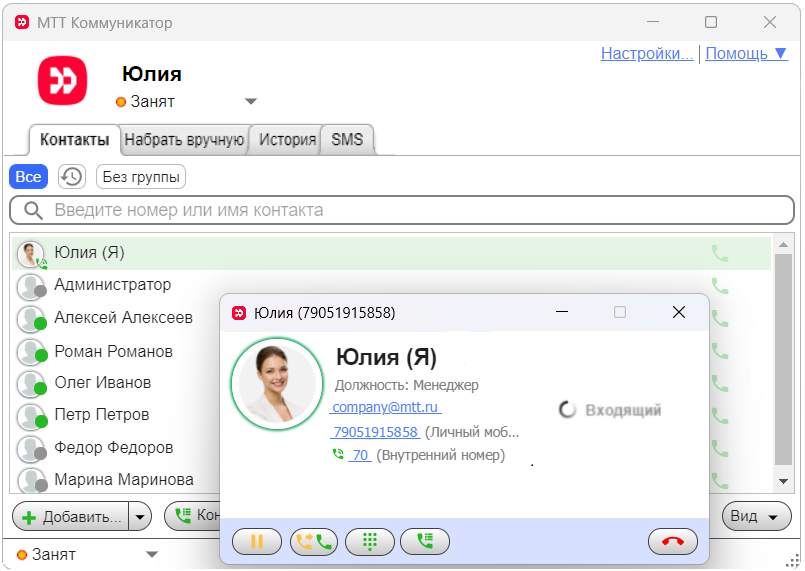The width and height of the screenshot is (805, 571).
Task: Toggle the recent contacts clock filter
Action: click(72, 177)
